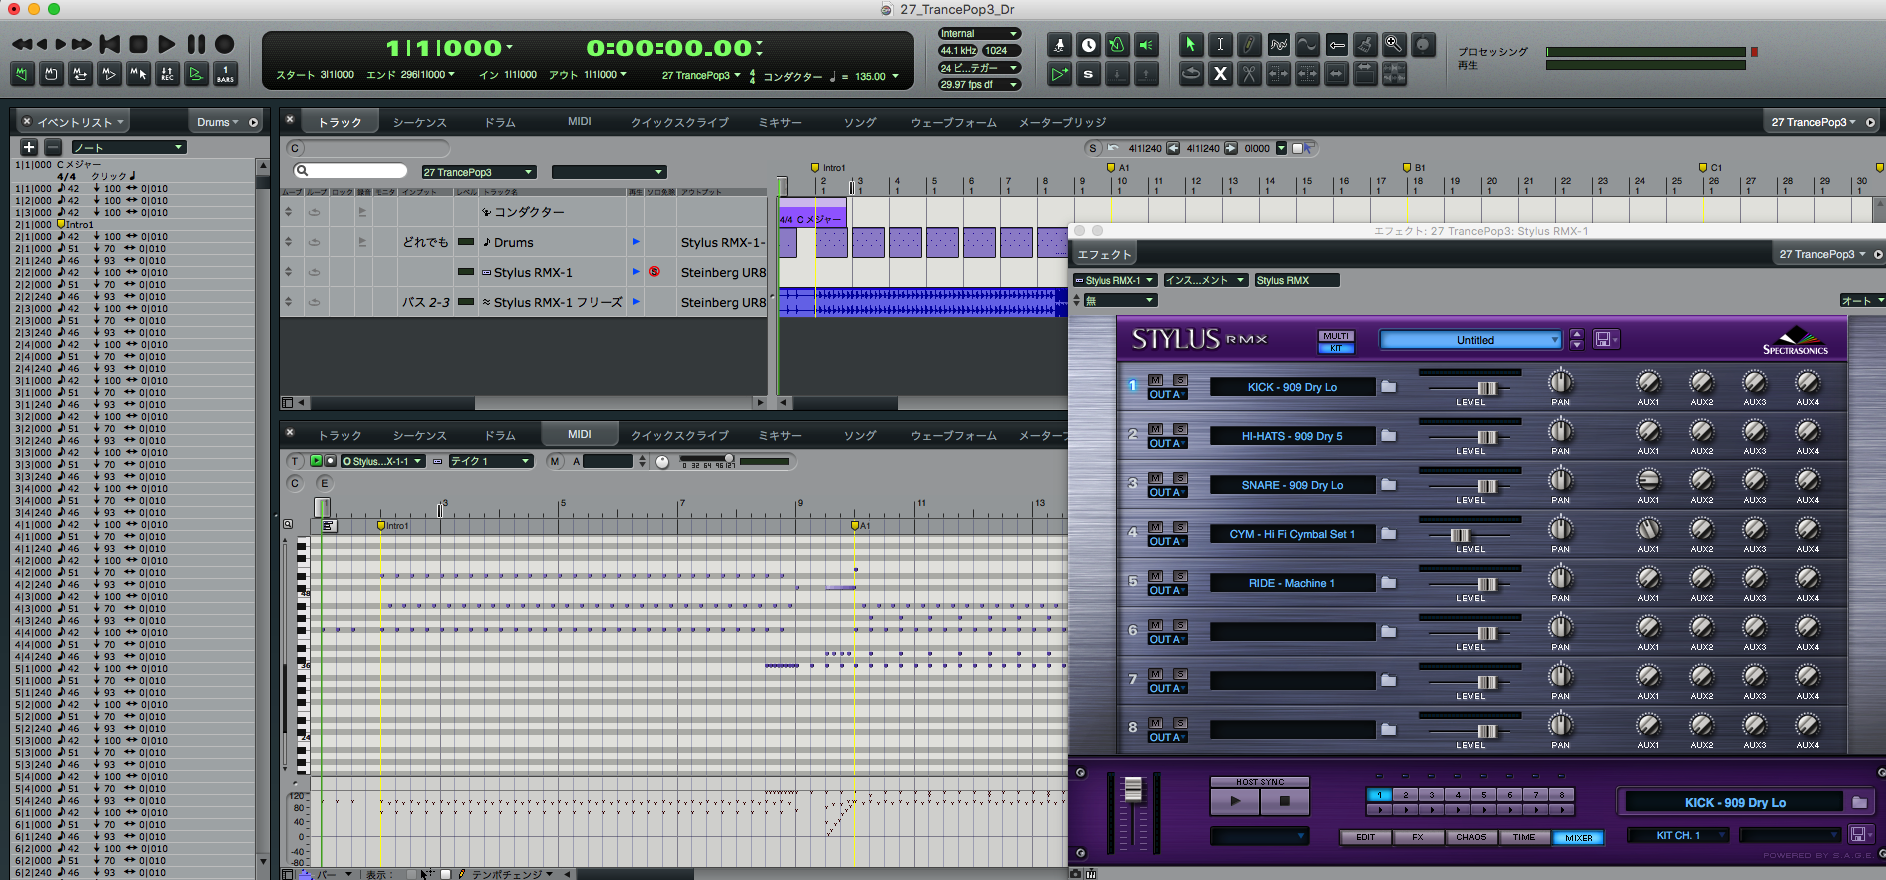The image size is (1886, 880).
Task: Open the 27 TrancePop3 dropdown in tracks list
Action: pyautogui.click(x=479, y=172)
